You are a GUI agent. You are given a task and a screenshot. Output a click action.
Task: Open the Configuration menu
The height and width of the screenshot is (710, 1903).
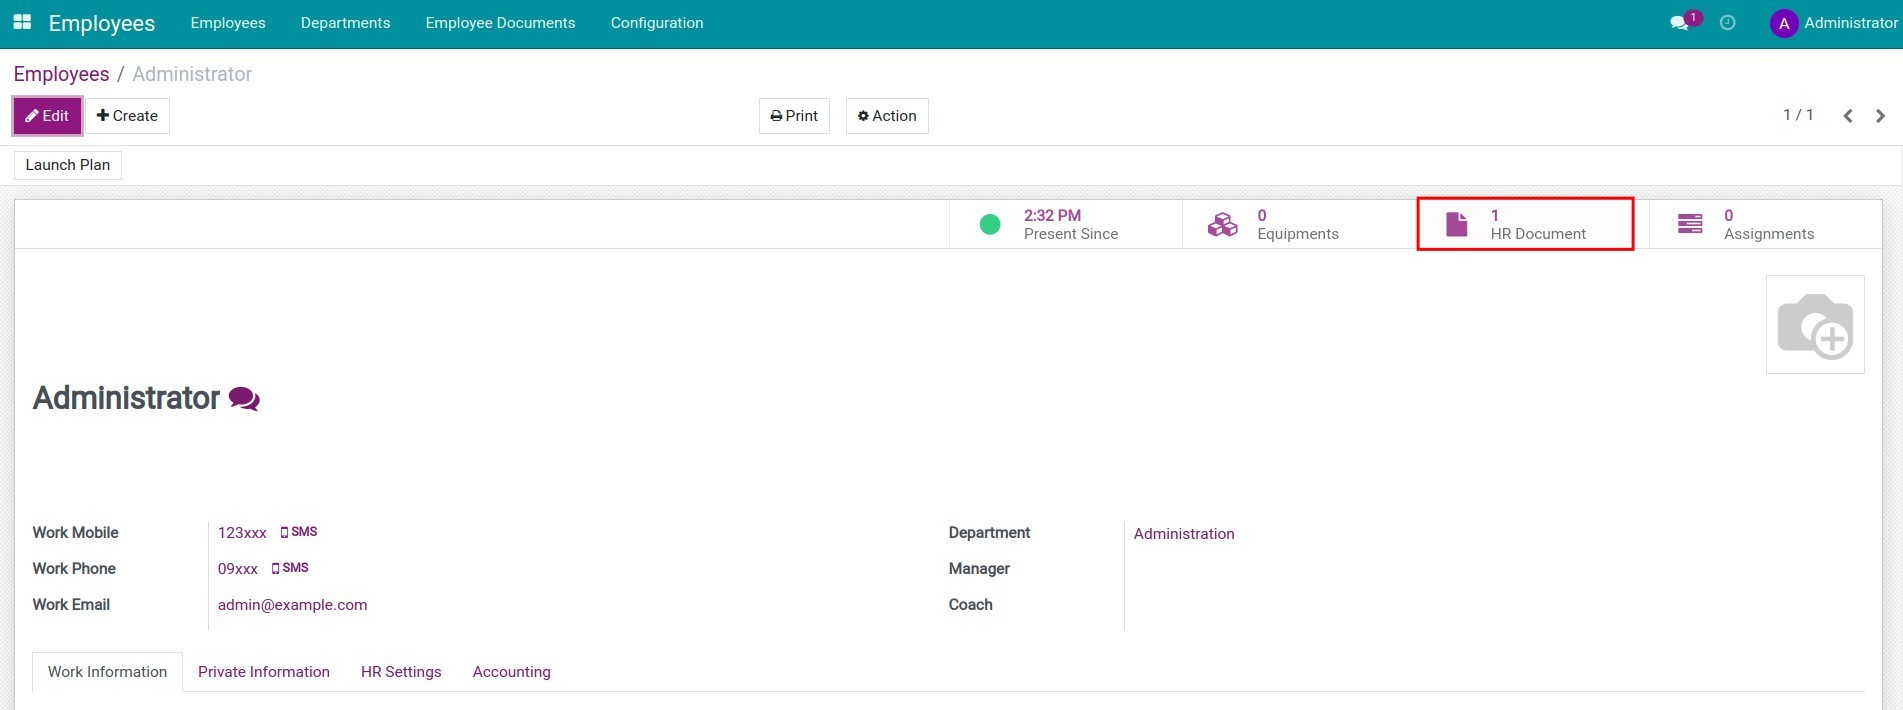[657, 23]
